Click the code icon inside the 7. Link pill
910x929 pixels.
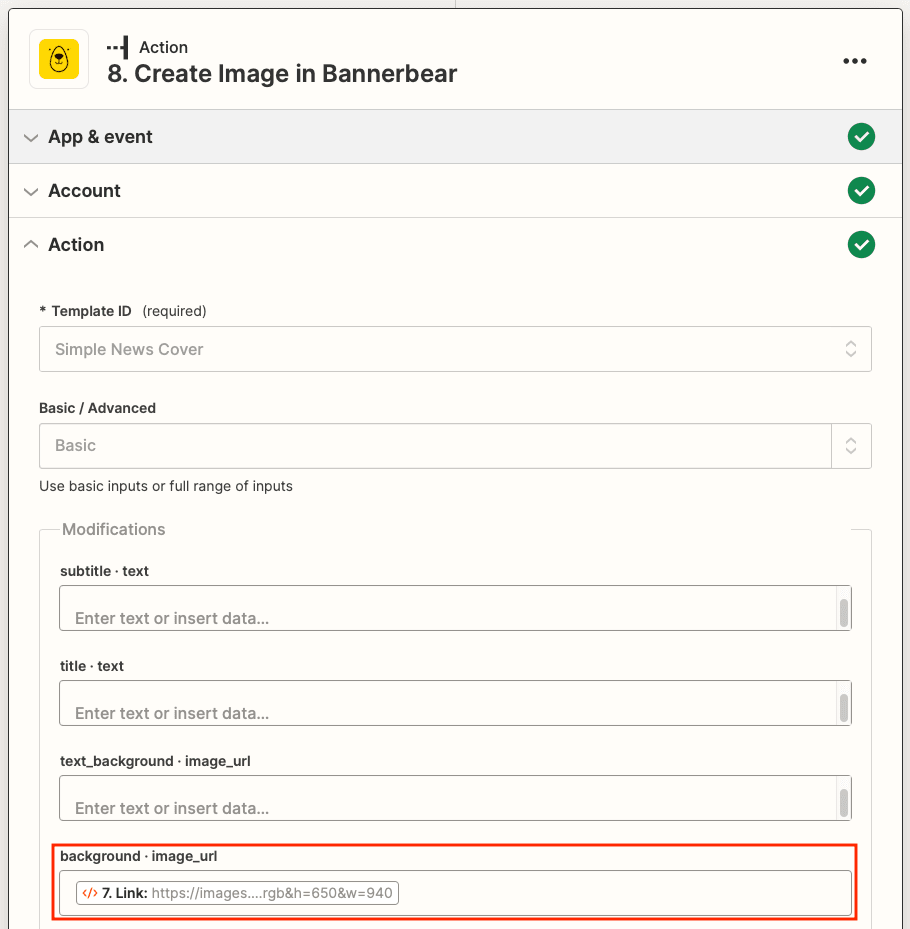click(x=87, y=892)
